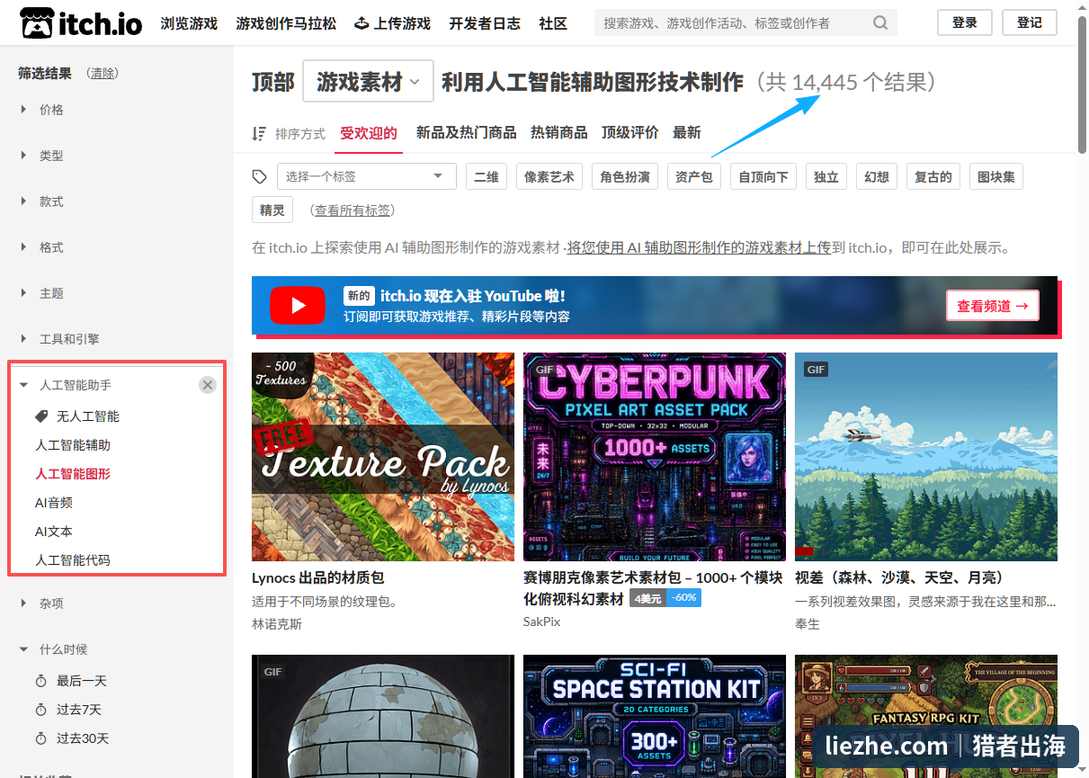Click the YouTube play logo in the banner
Viewport: 1089px width, 778px height.
(x=297, y=306)
